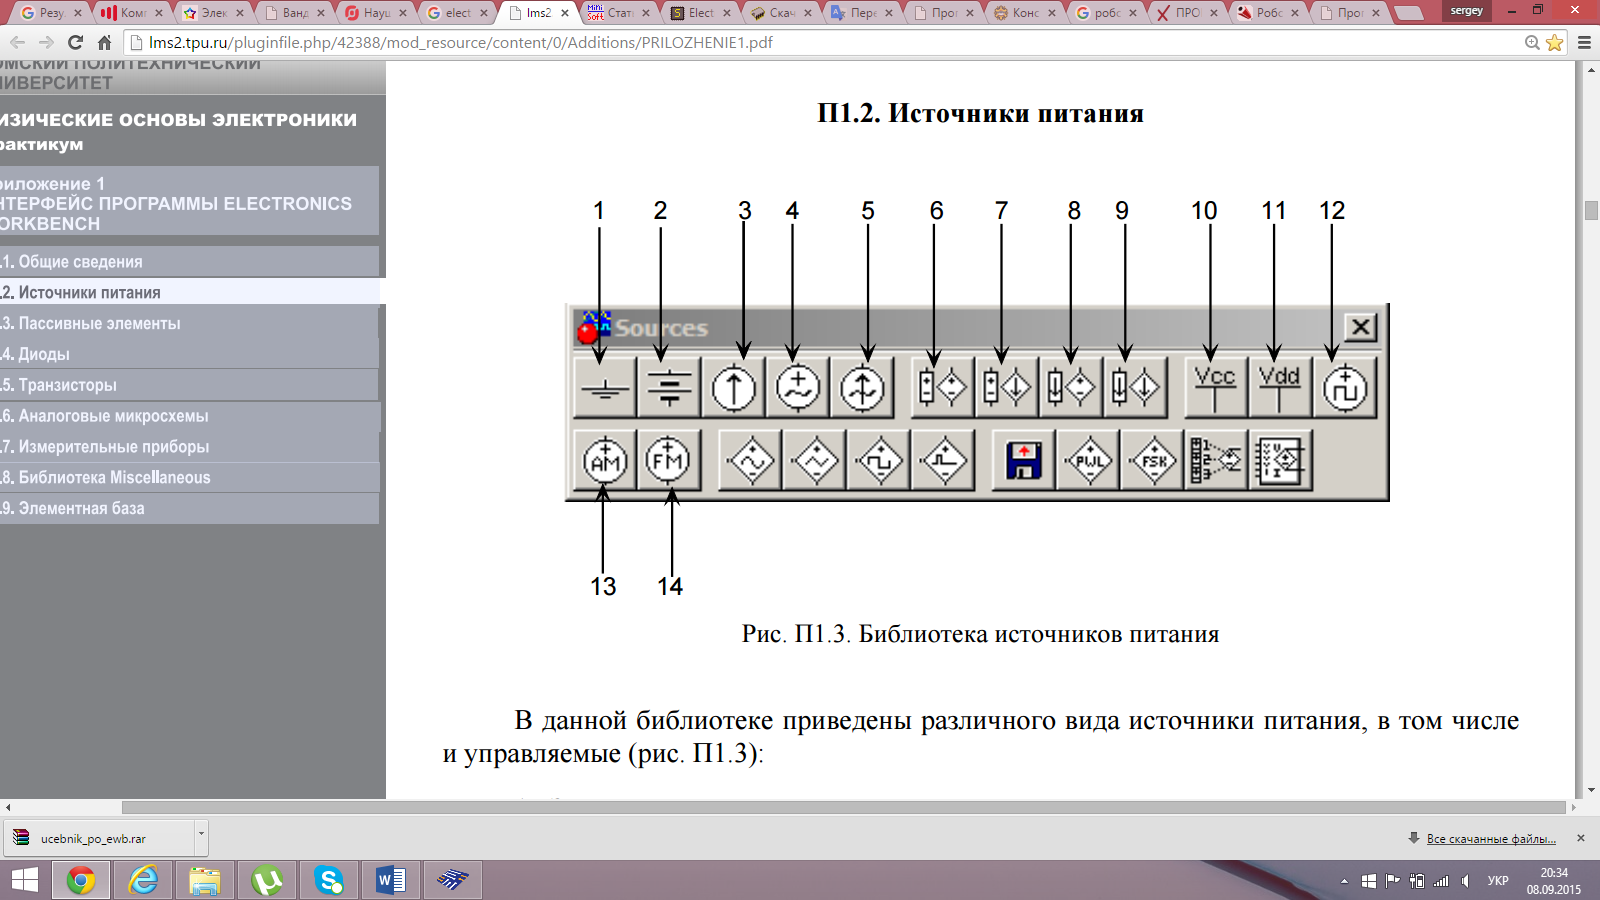Launch Skype from the taskbar
The image size is (1600, 900).
328,880
